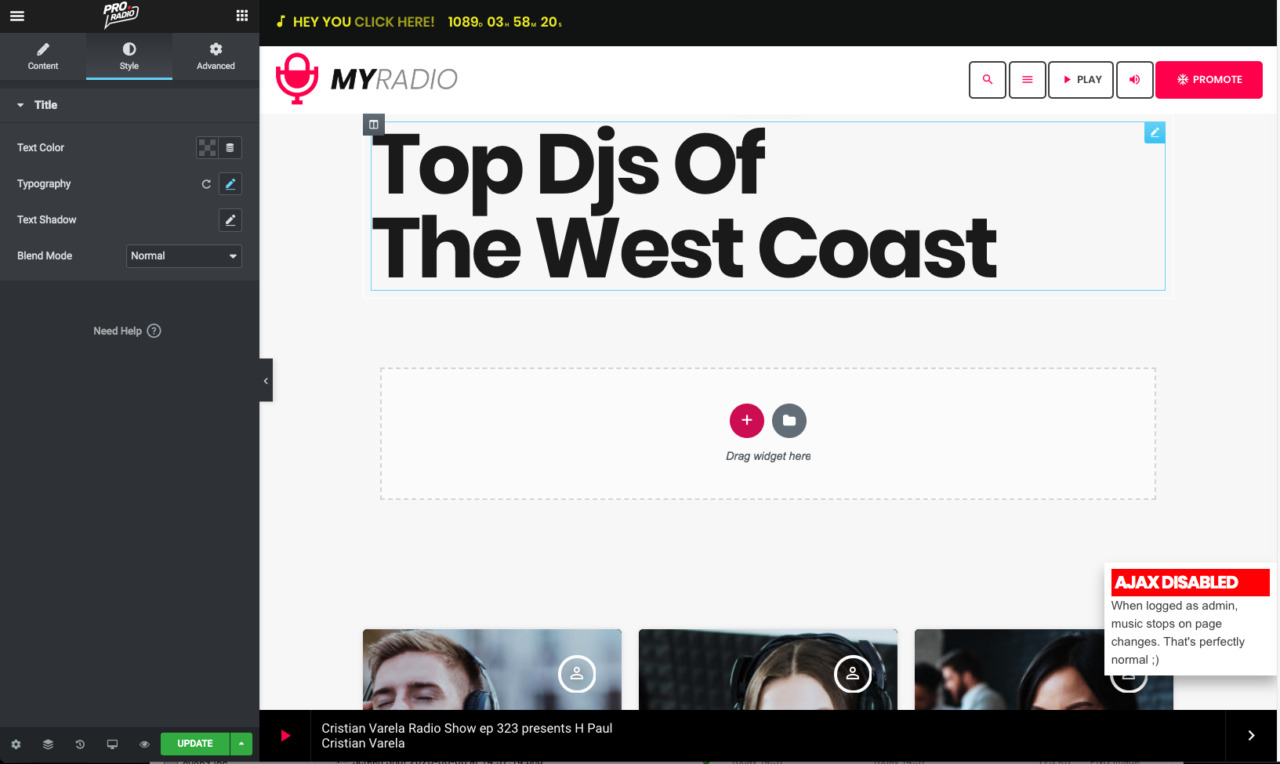Screen dimensions: 1280x764
Task: Switch to the Advanced tab
Action: 216,56
